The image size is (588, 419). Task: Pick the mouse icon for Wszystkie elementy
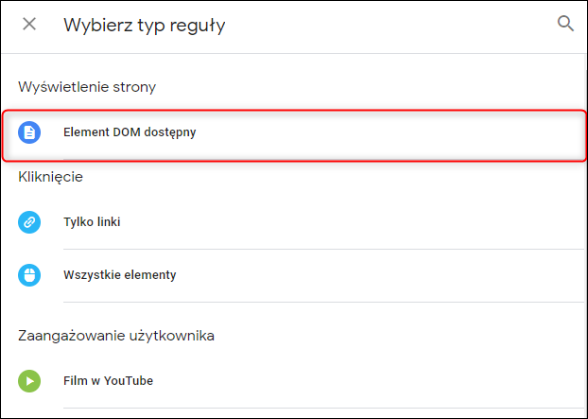[29, 275]
